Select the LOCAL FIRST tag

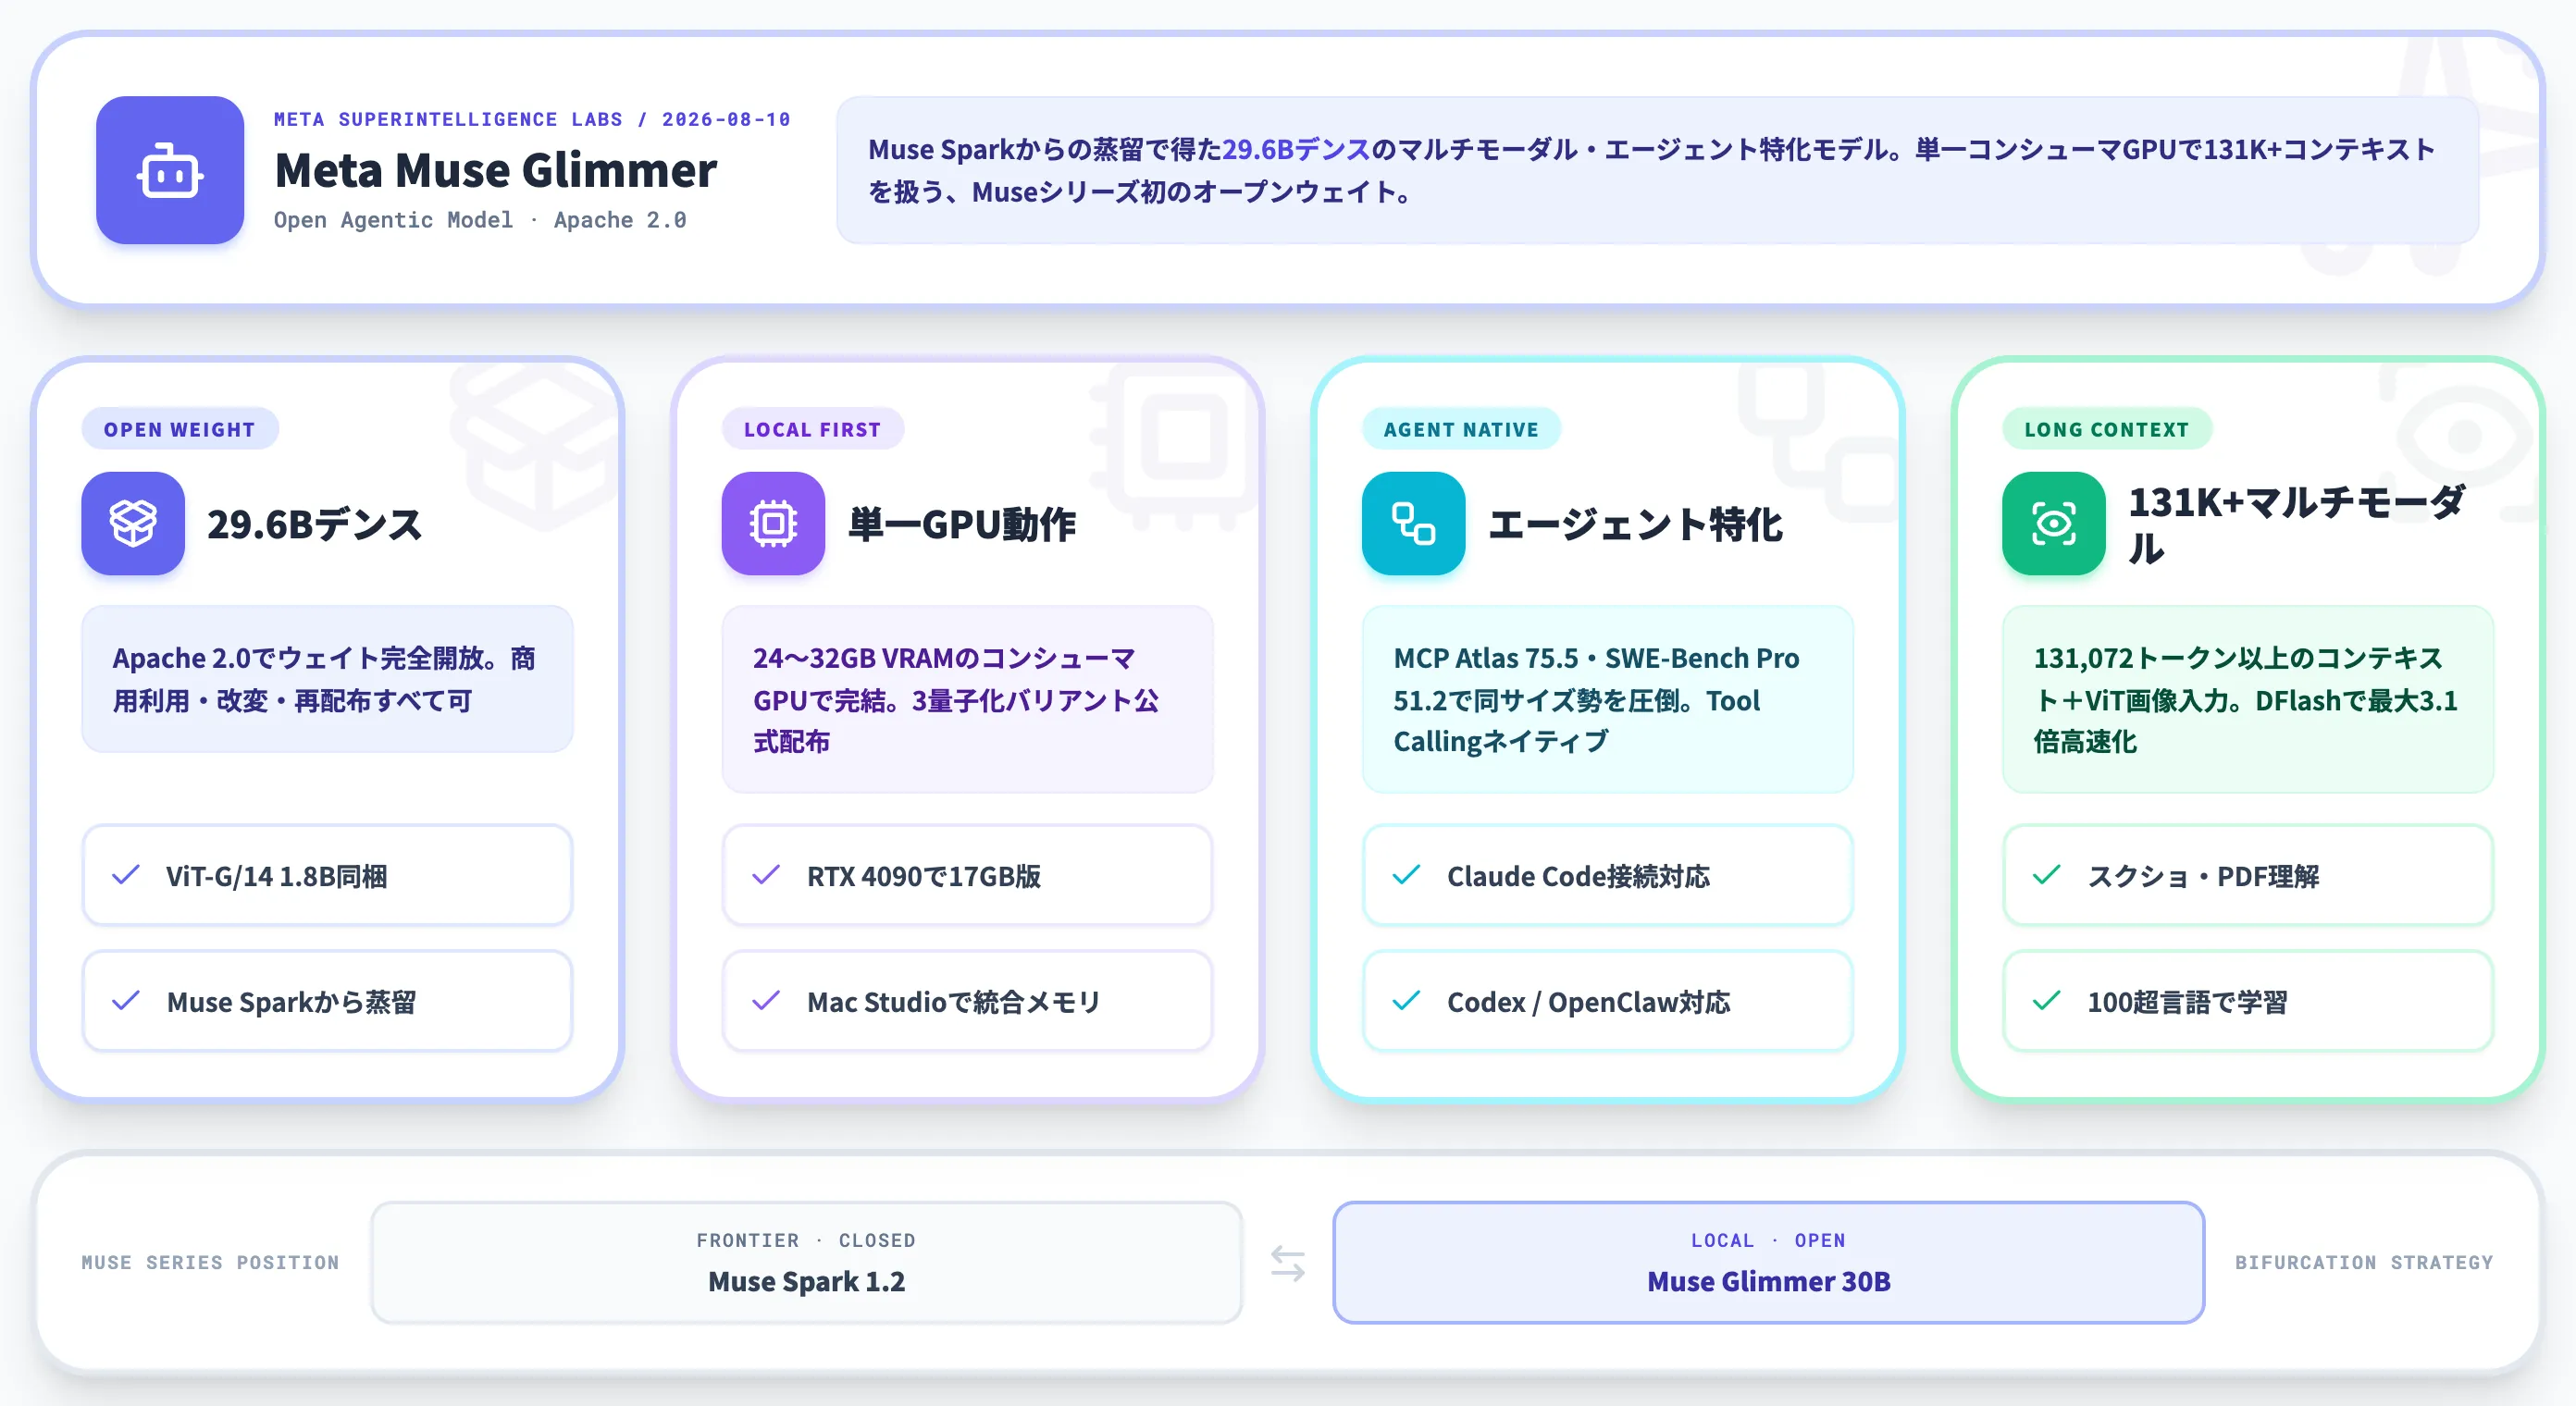pos(812,429)
